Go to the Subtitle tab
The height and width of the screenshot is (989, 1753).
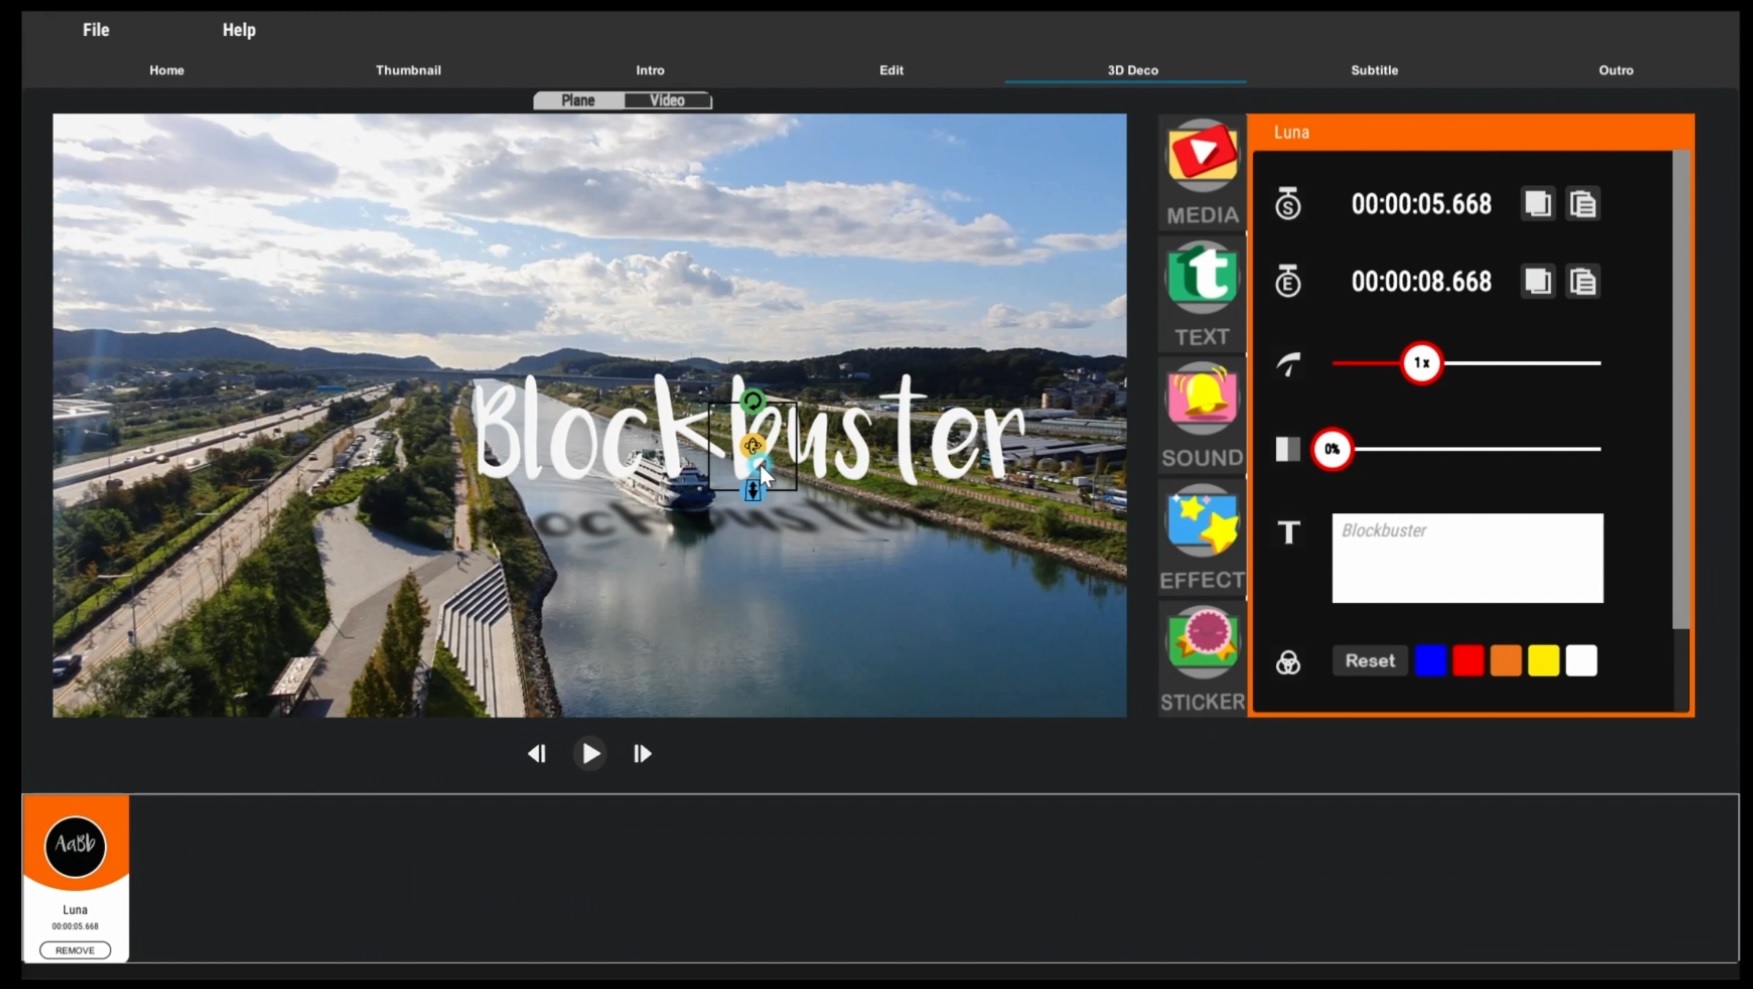1374,70
